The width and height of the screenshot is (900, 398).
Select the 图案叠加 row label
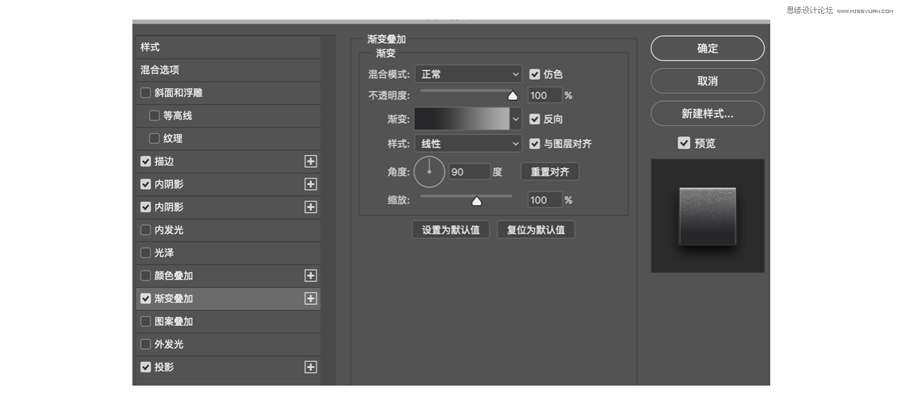tap(173, 322)
